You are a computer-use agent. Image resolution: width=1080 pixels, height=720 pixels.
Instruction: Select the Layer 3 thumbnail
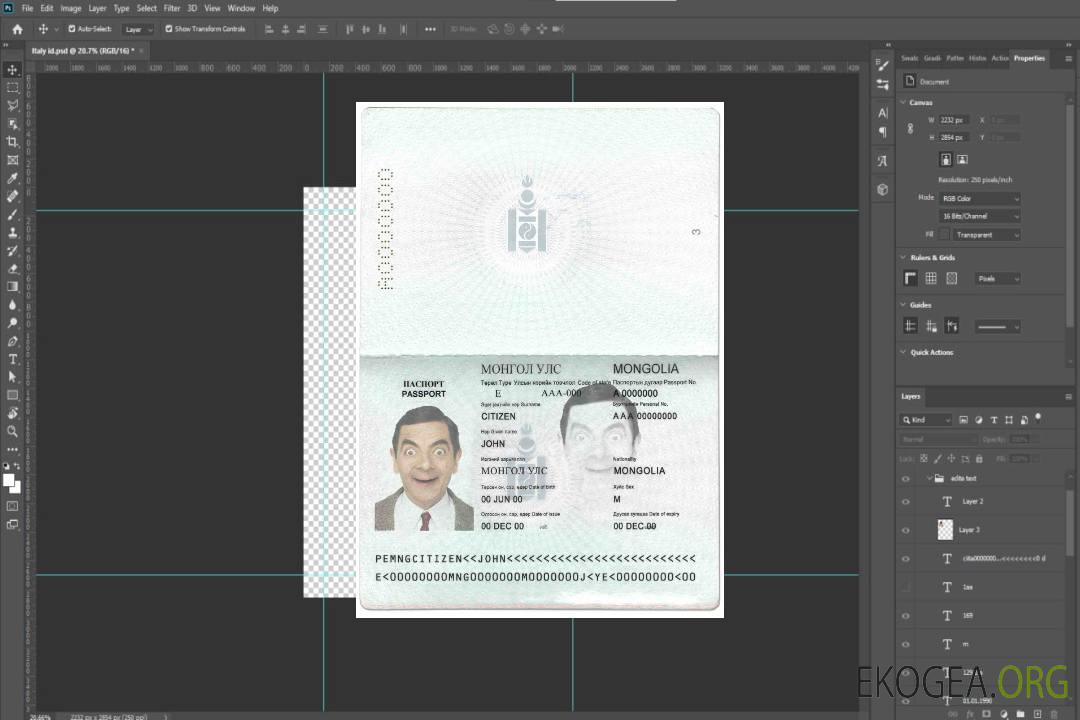pos(945,530)
